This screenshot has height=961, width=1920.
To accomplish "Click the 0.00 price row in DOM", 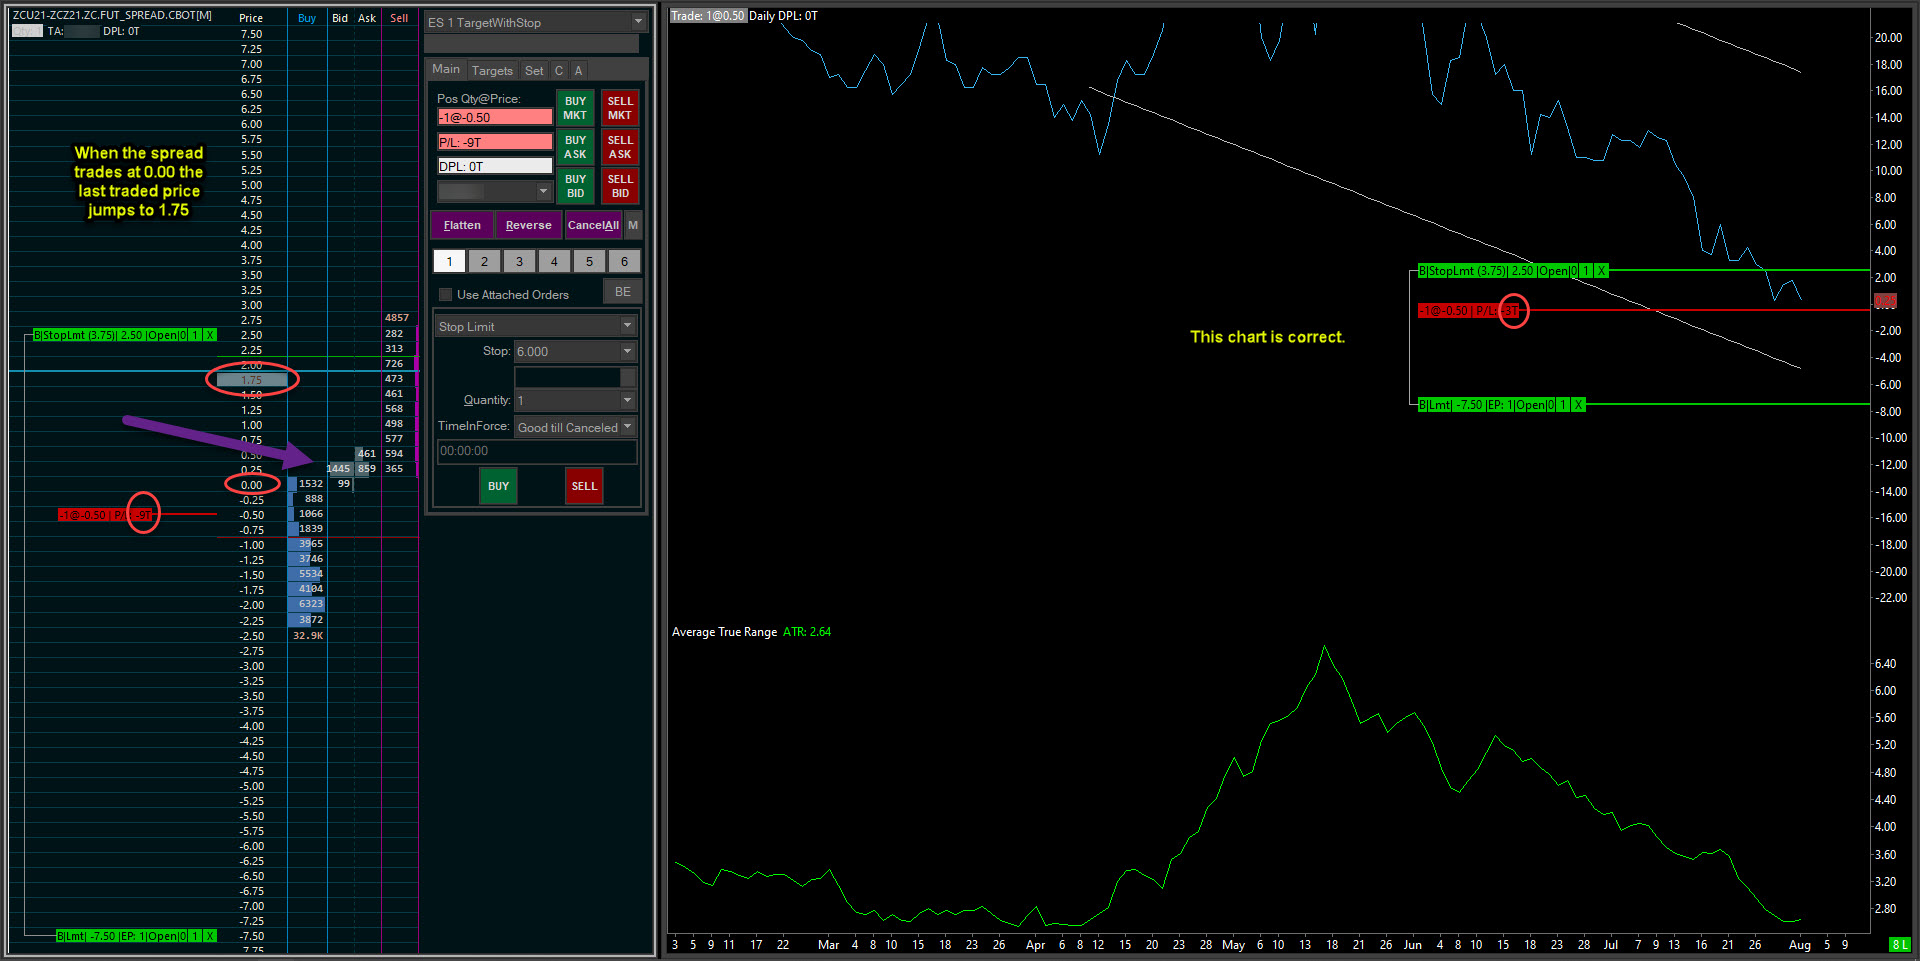I will (251, 485).
